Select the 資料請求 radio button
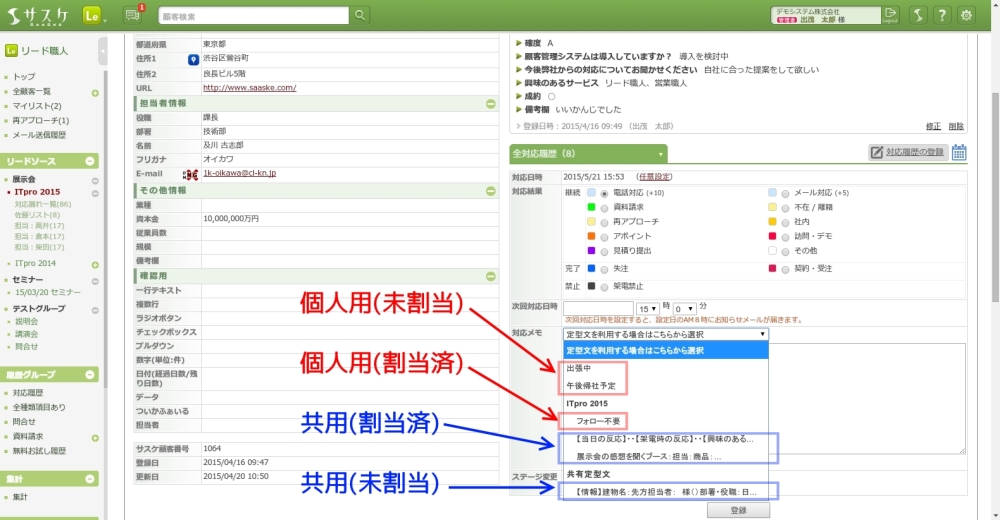 603,207
